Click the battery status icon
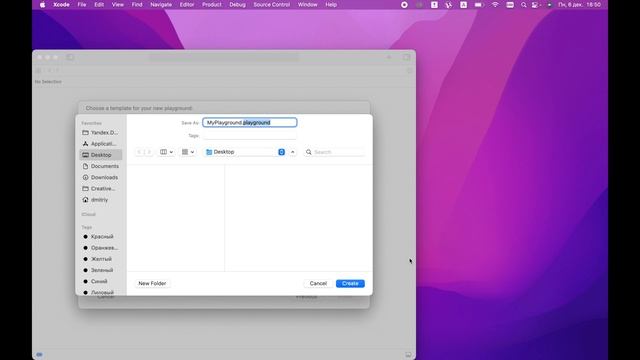Viewport: 640px width, 360px height. [x=478, y=5]
